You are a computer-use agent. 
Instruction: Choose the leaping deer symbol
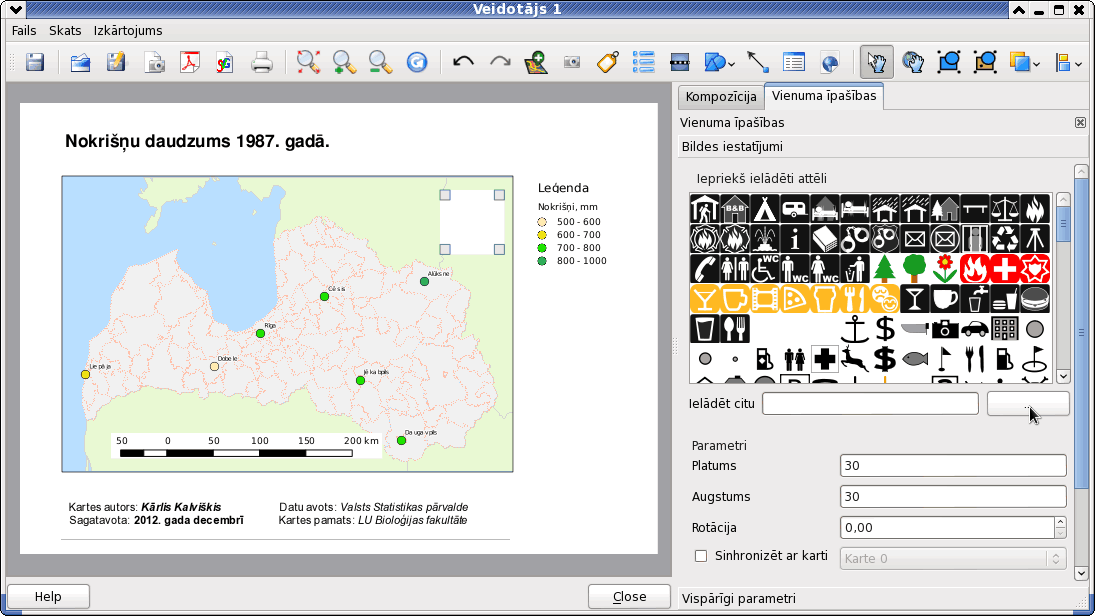click(x=855, y=359)
